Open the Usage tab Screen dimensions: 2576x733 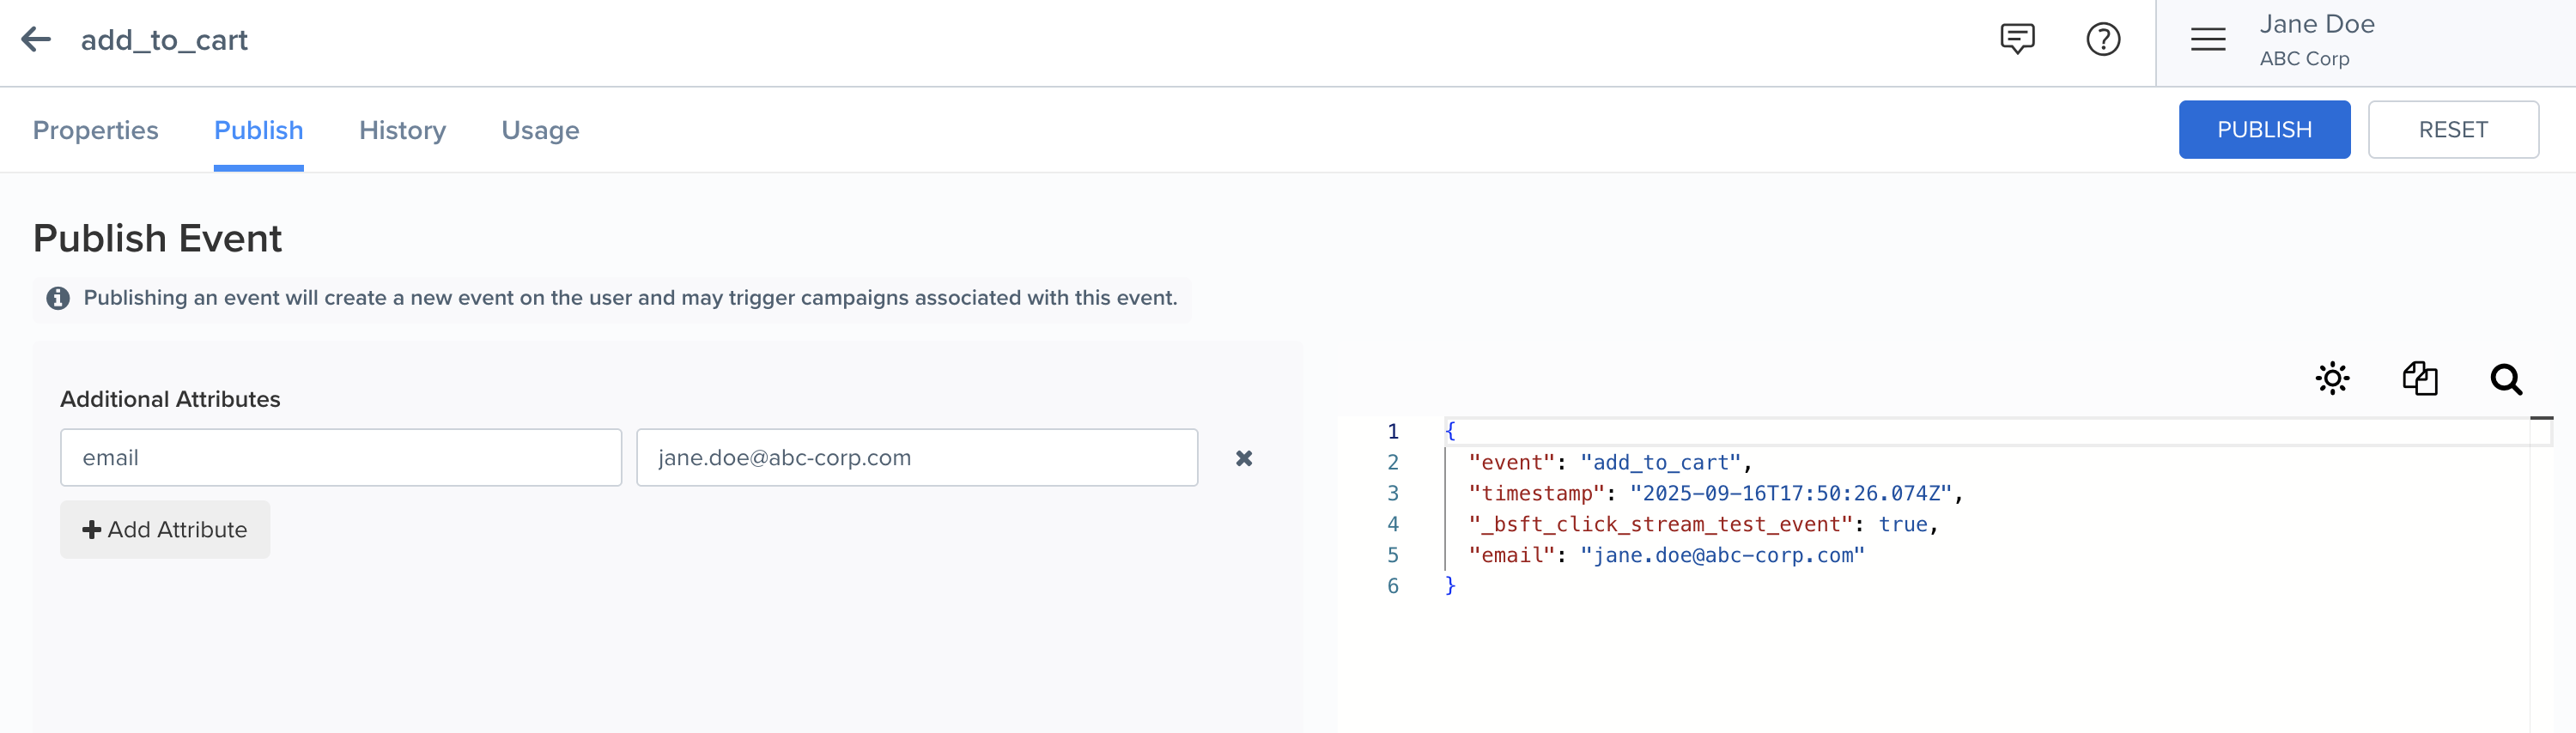point(540,130)
